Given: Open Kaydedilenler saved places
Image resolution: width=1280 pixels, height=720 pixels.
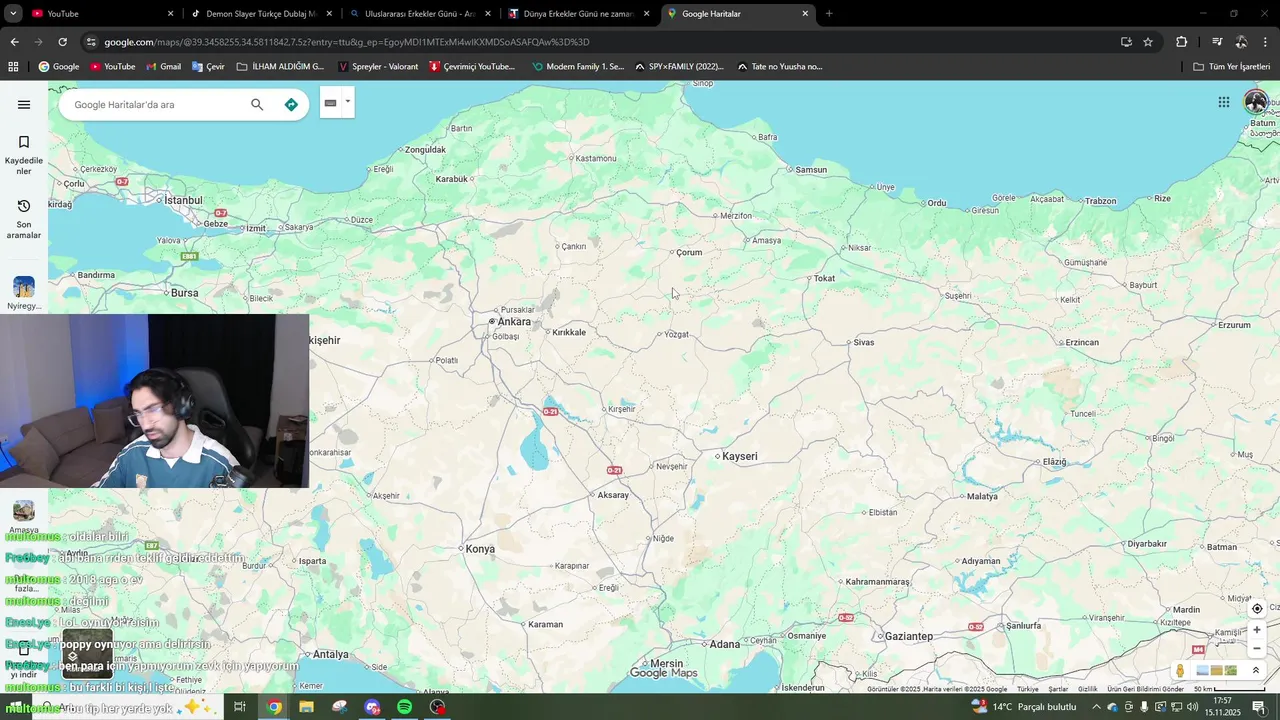Looking at the screenshot, I should (x=24, y=155).
